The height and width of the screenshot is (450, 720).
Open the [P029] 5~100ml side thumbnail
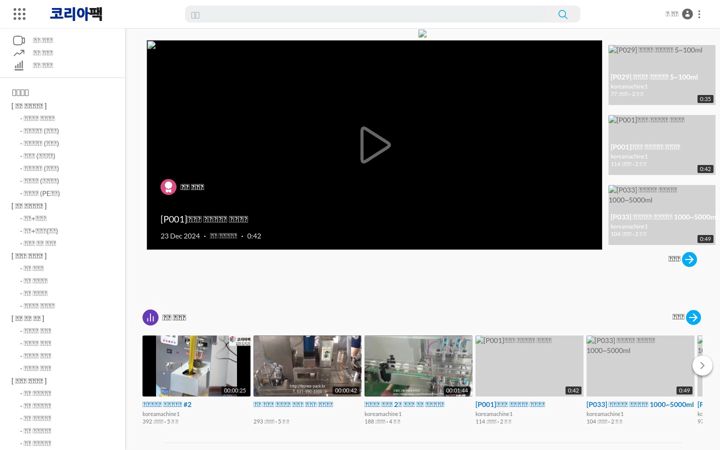click(x=661, y=75)
